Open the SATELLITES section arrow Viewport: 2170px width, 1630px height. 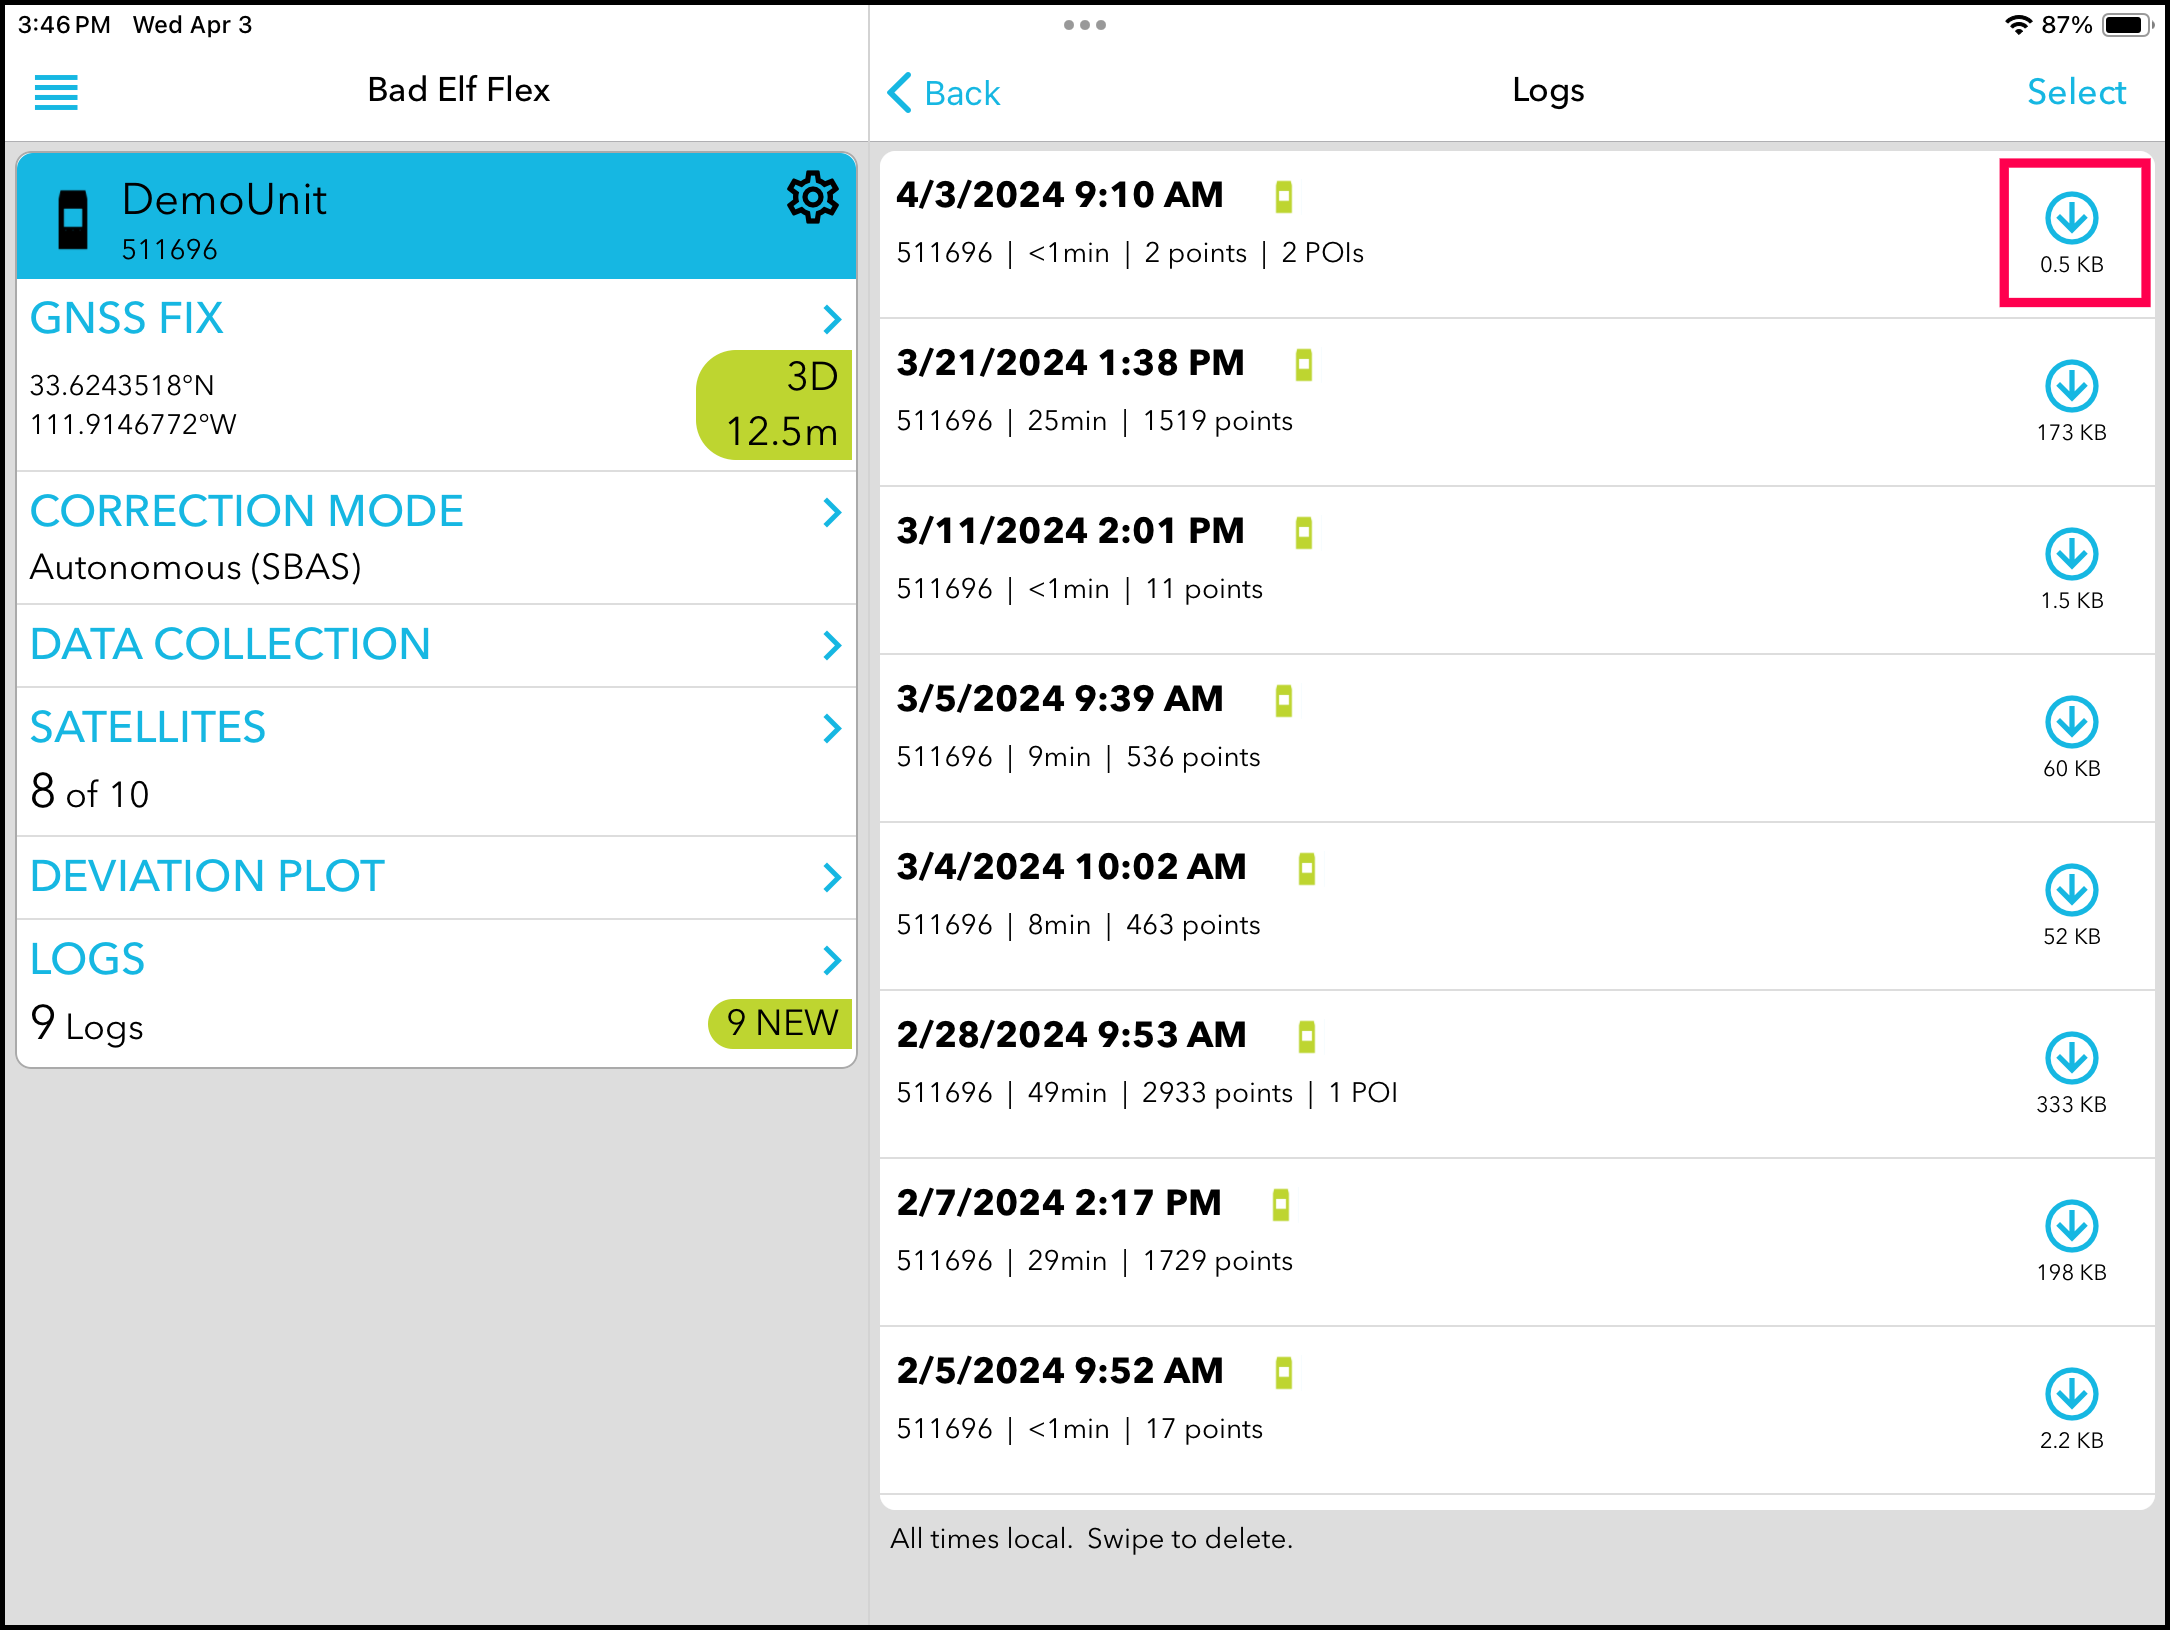(831, 728)
